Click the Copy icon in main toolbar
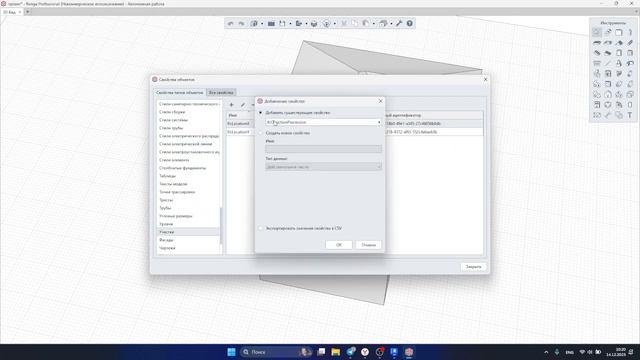The width and height of the screenshot is (640, 360). pos(354,24)
